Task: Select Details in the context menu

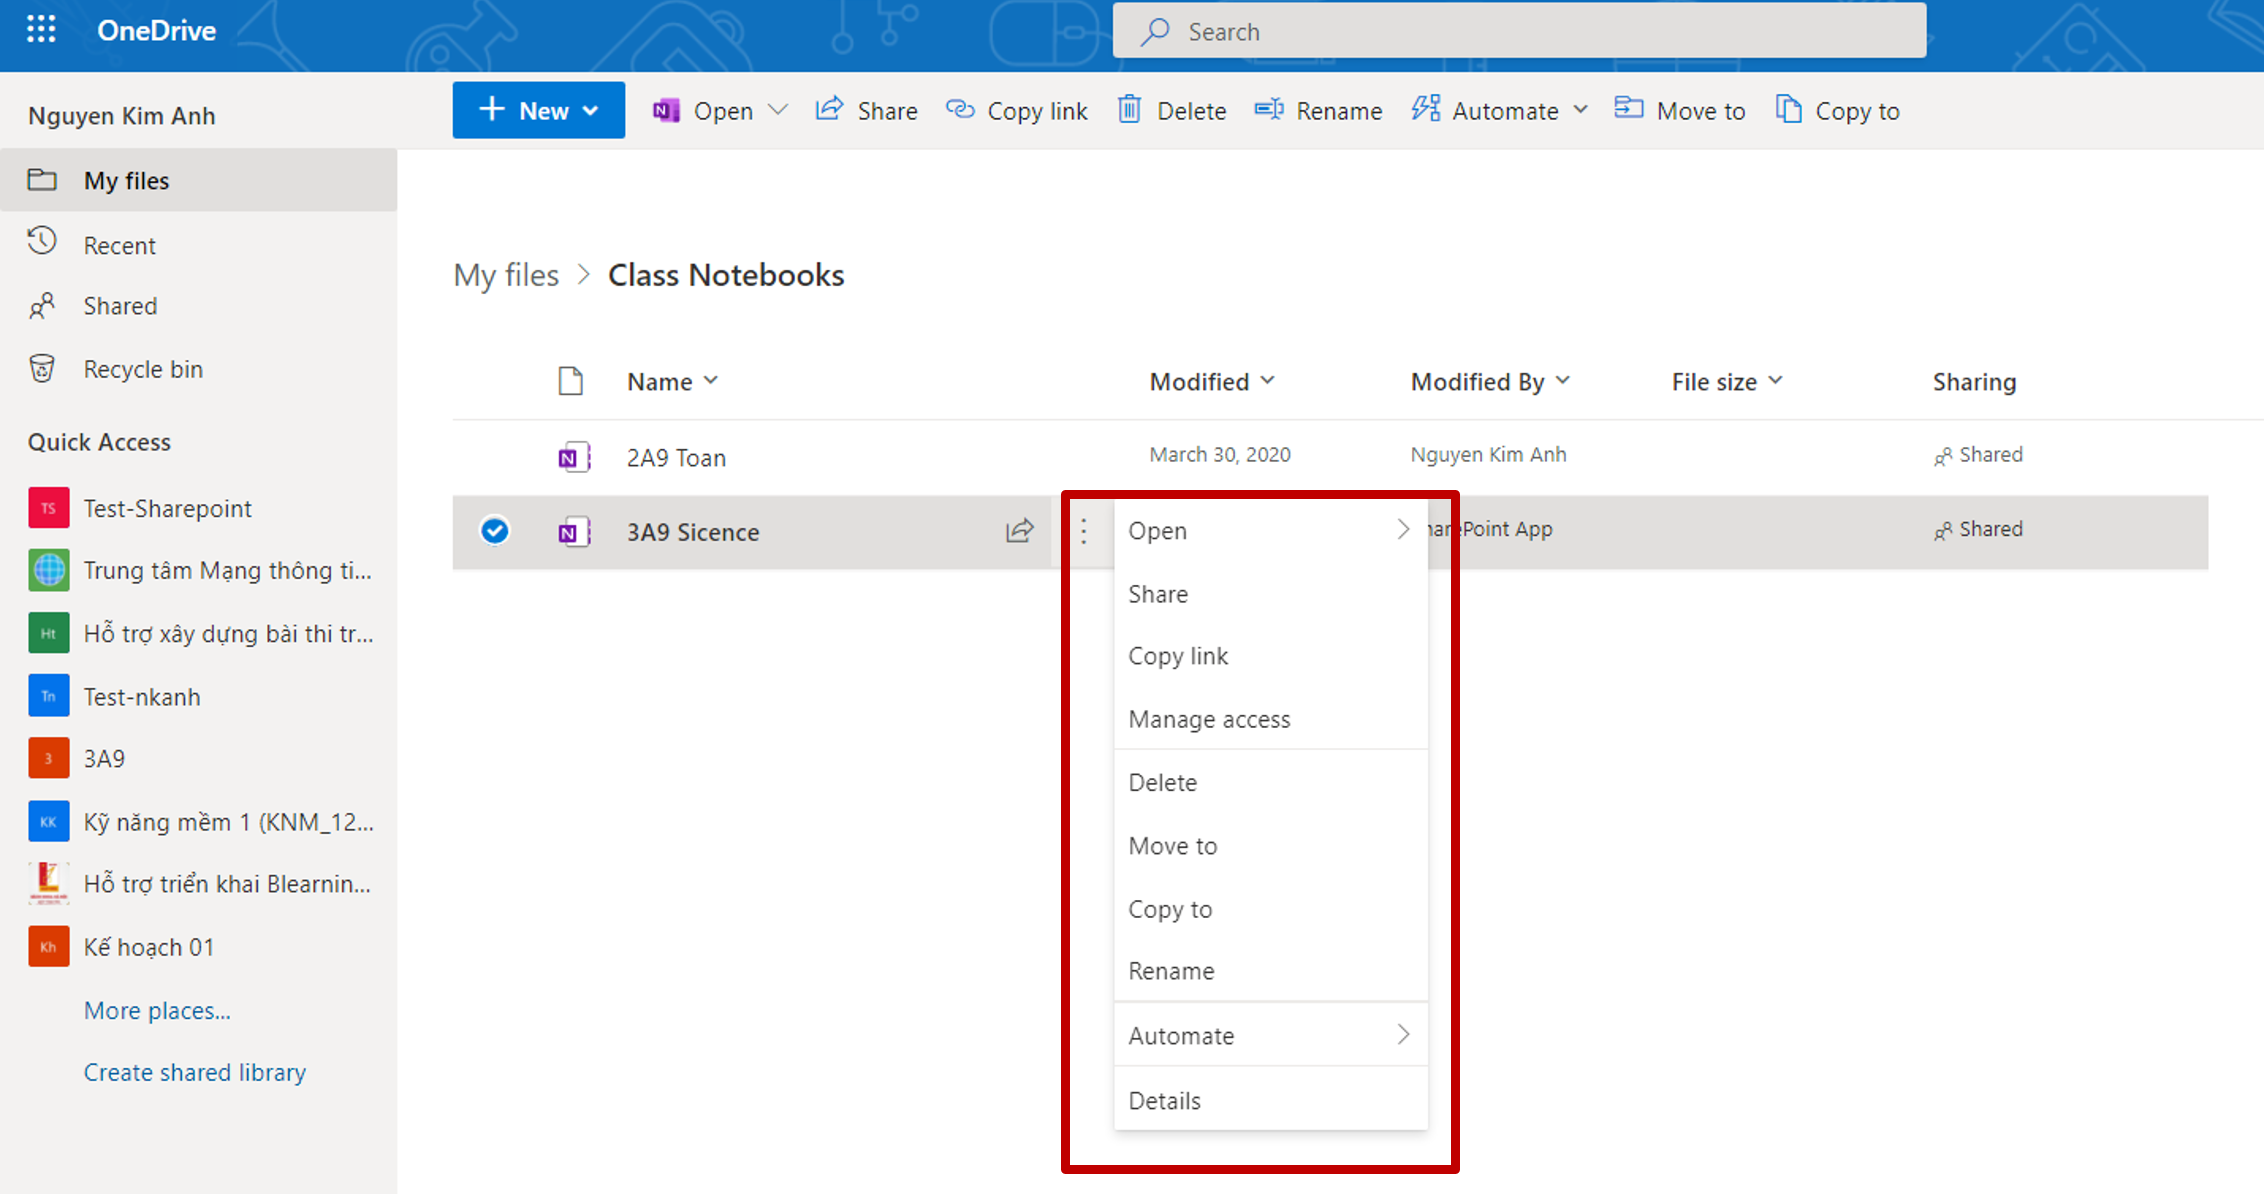Action: coord(1164,1100)
